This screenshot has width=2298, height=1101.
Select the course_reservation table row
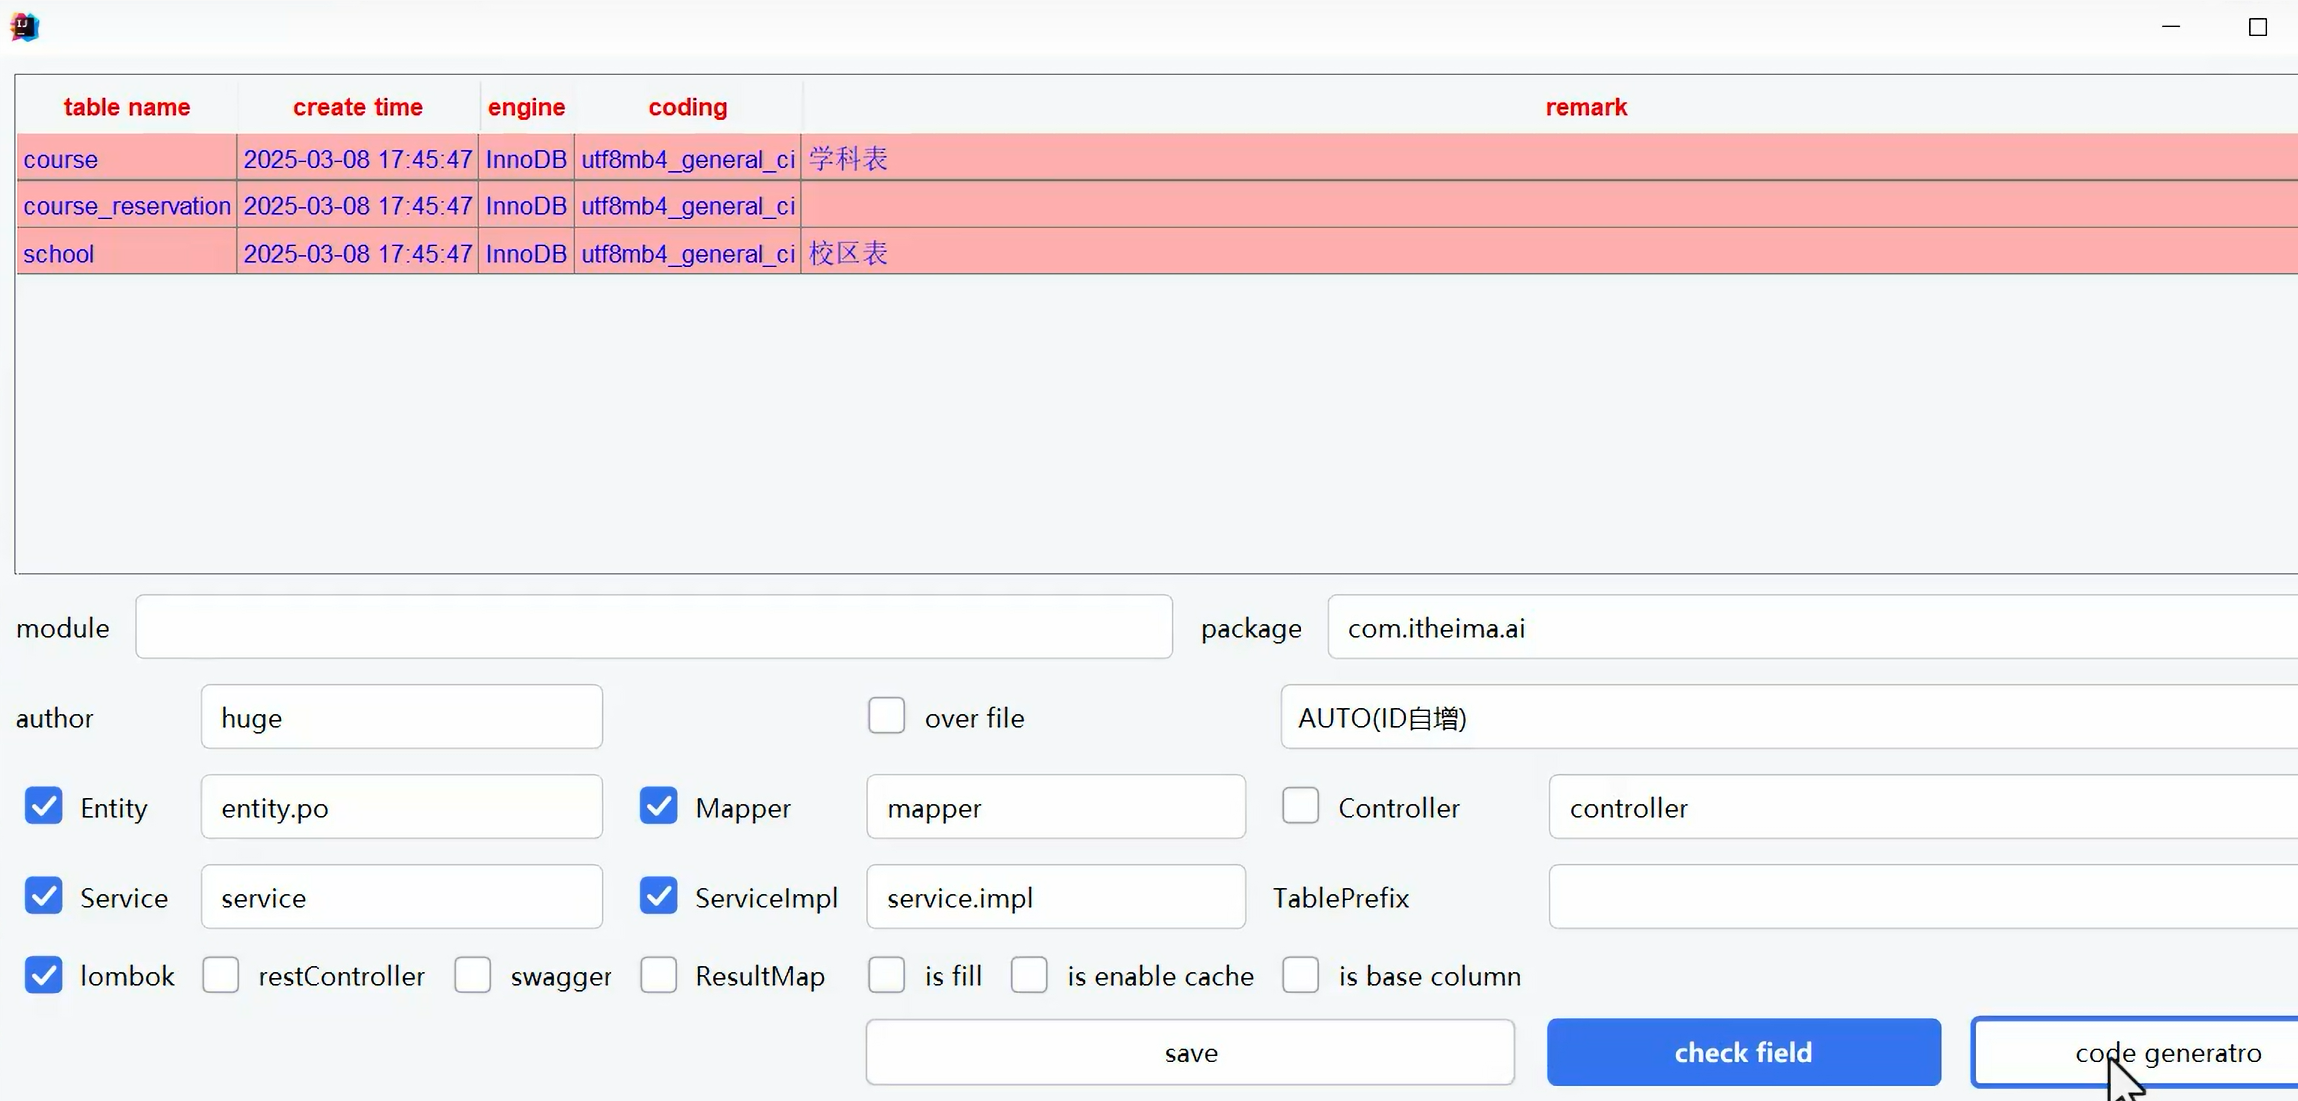click(x=127, y=206)
